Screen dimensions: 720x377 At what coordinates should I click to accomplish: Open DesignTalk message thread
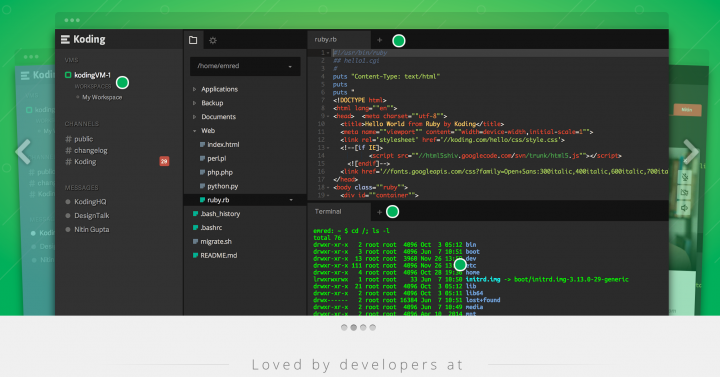coord(87,215)
